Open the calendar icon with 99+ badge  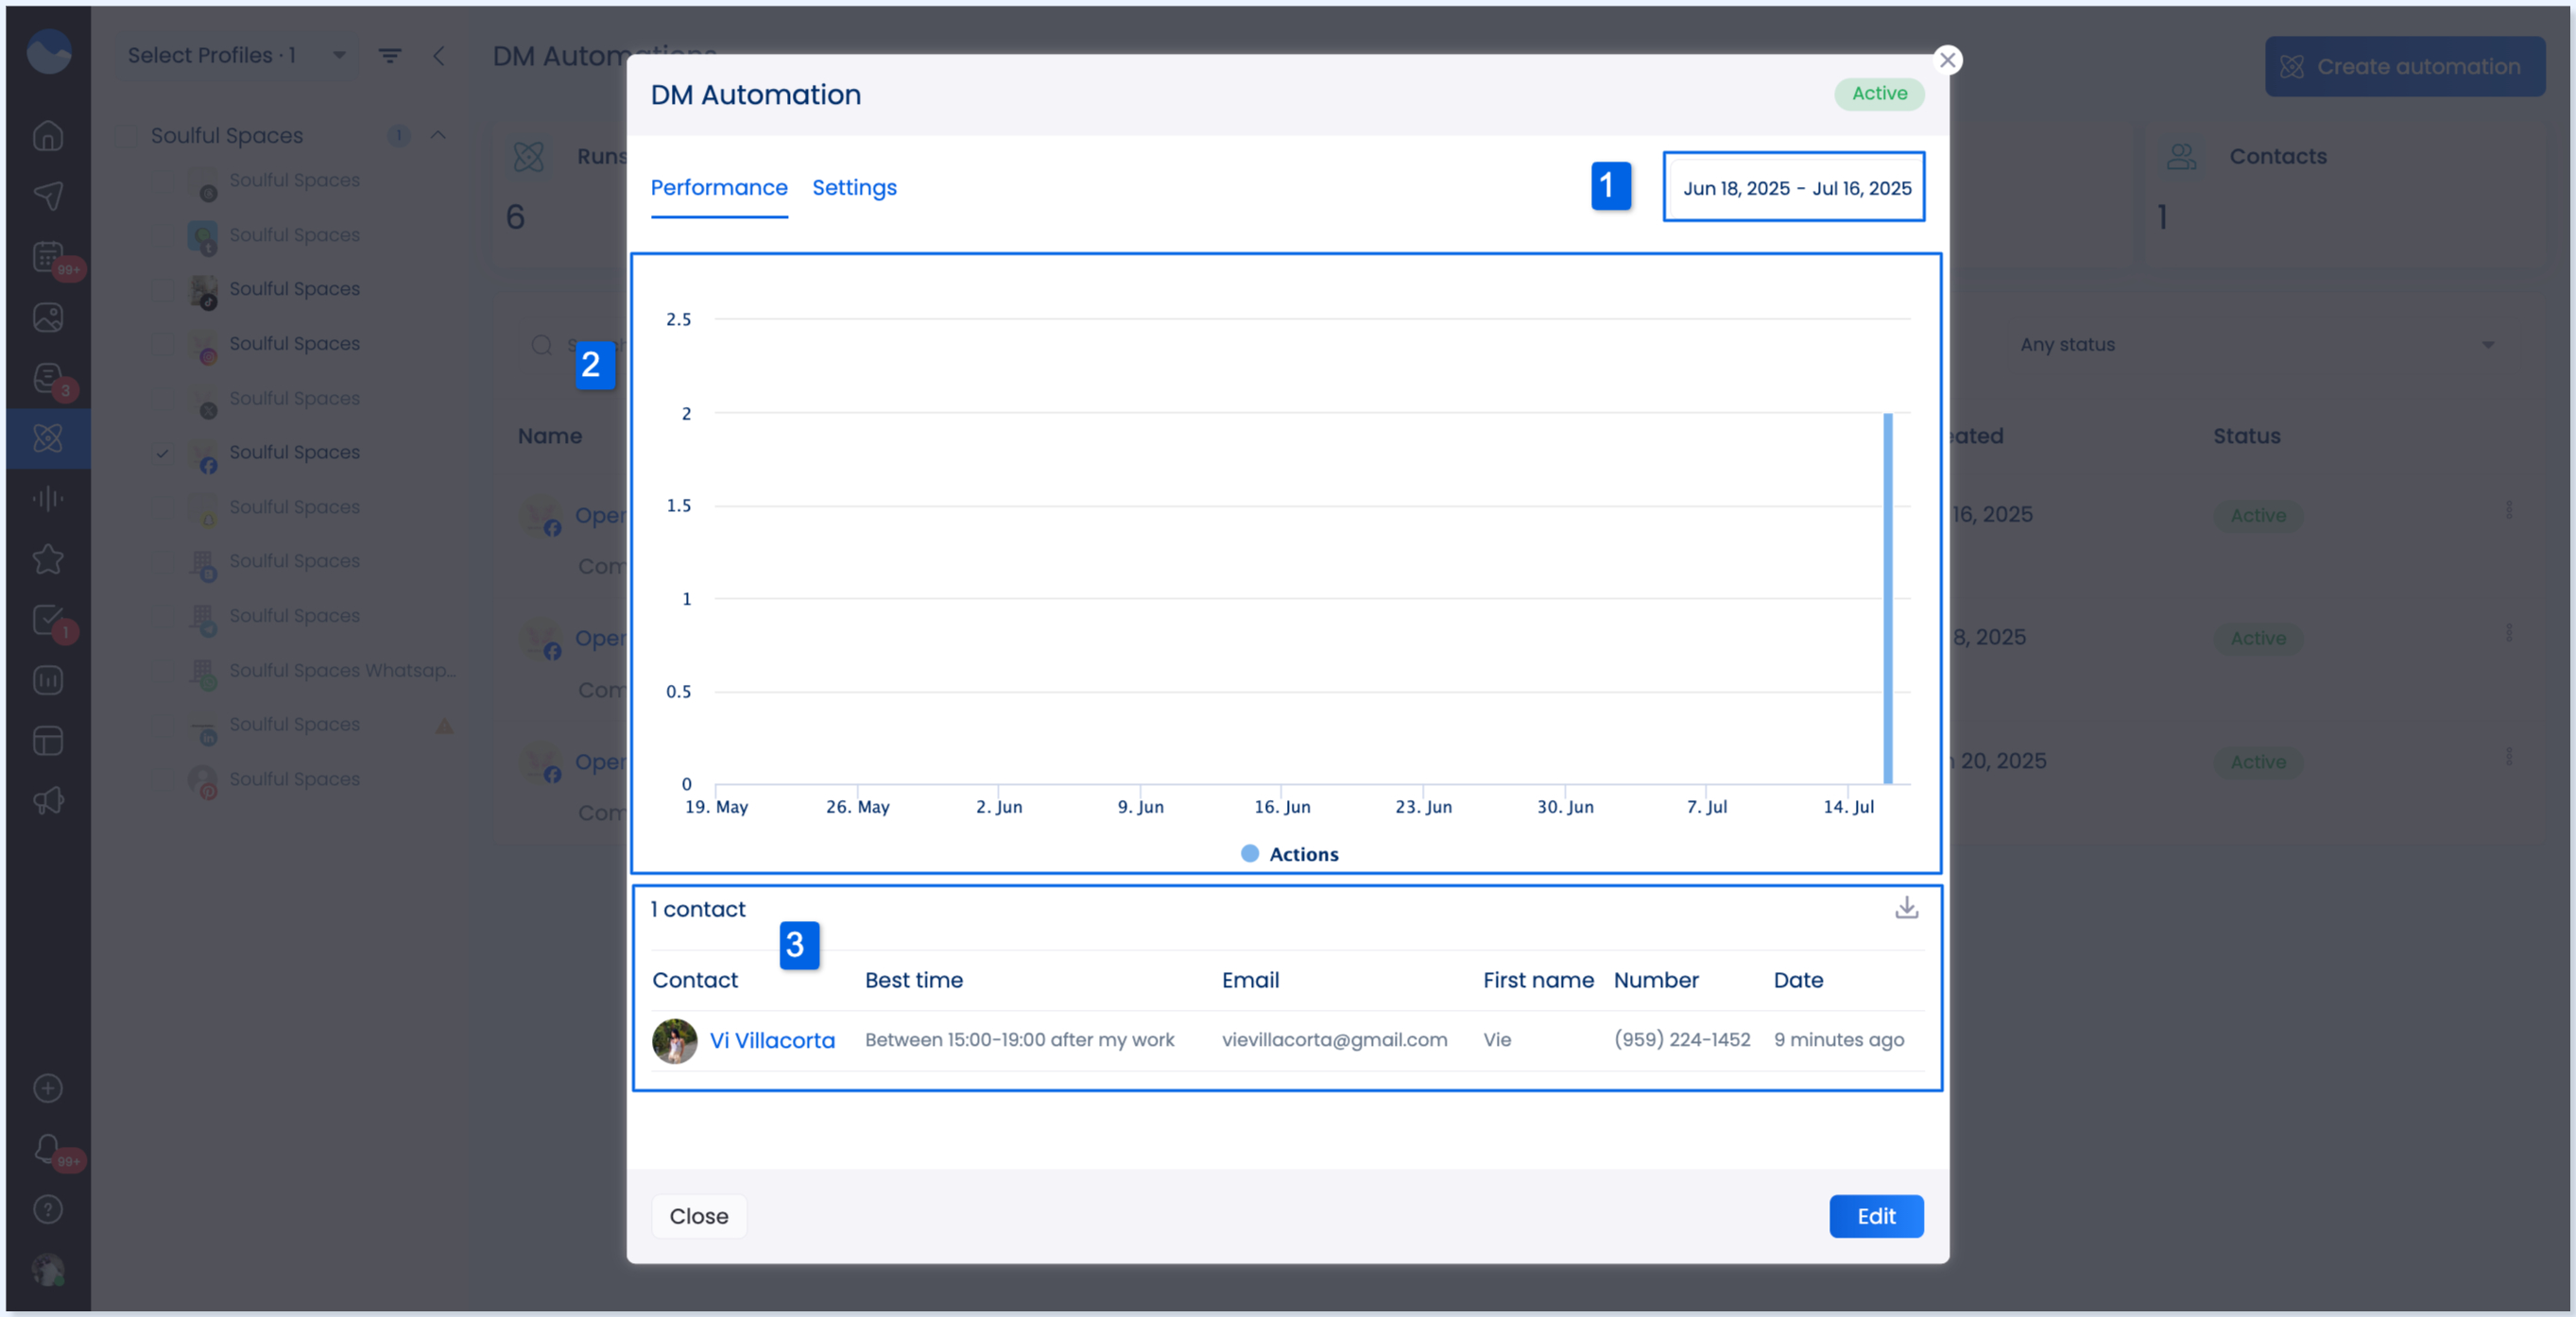[x=48, y=257]
